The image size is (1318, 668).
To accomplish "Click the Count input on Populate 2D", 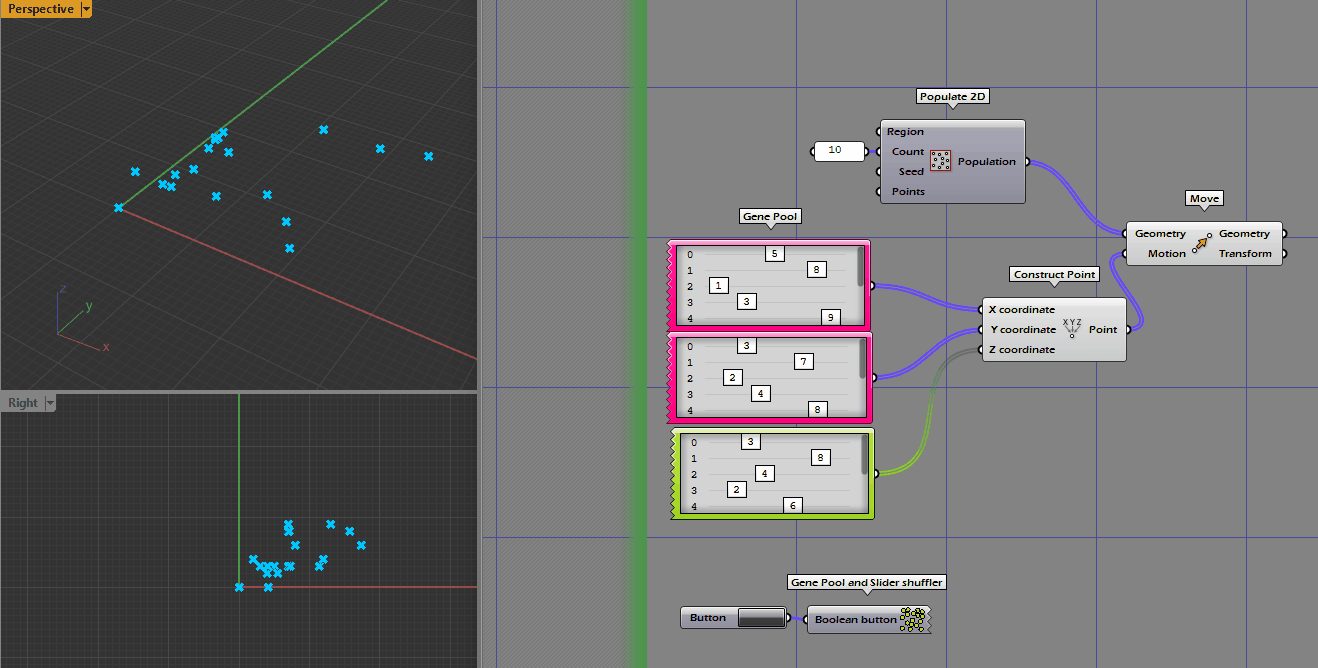I will tap(908, 152).
